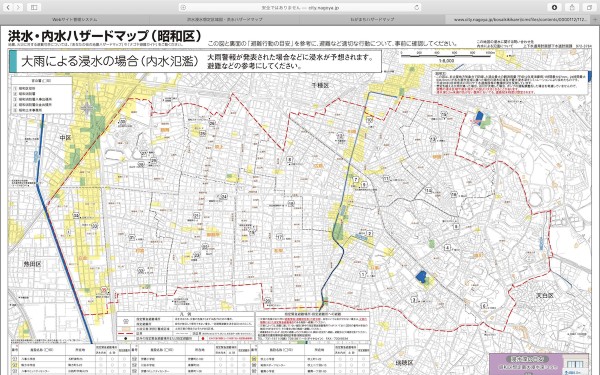Switch to the Webサイト管理システム tab
The width and height of the screenshot is (600, 375).
[75, 19]
